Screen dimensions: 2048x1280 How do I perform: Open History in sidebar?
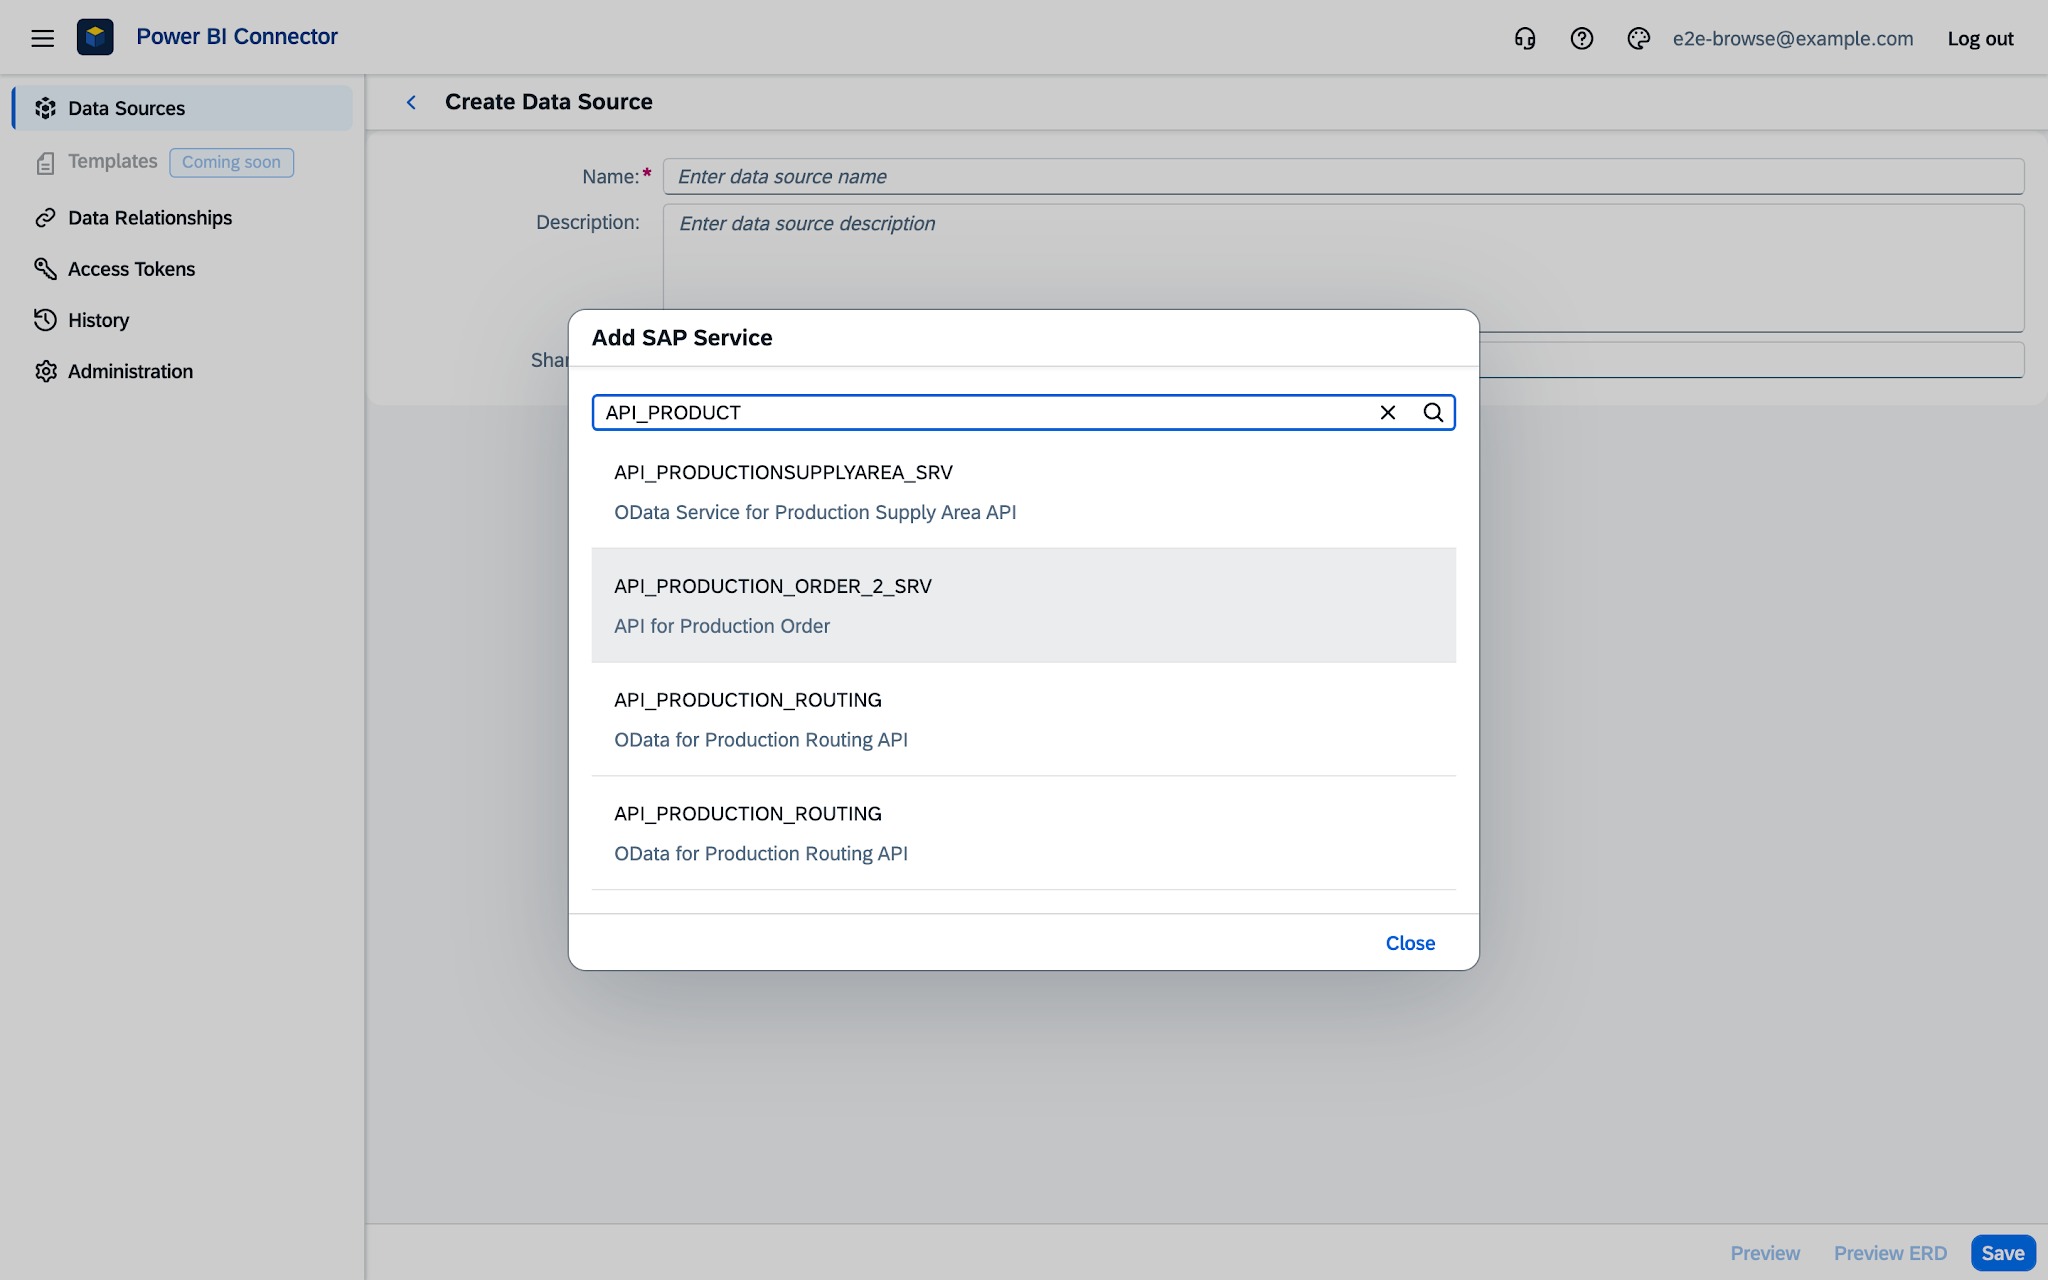click(182, 320)
